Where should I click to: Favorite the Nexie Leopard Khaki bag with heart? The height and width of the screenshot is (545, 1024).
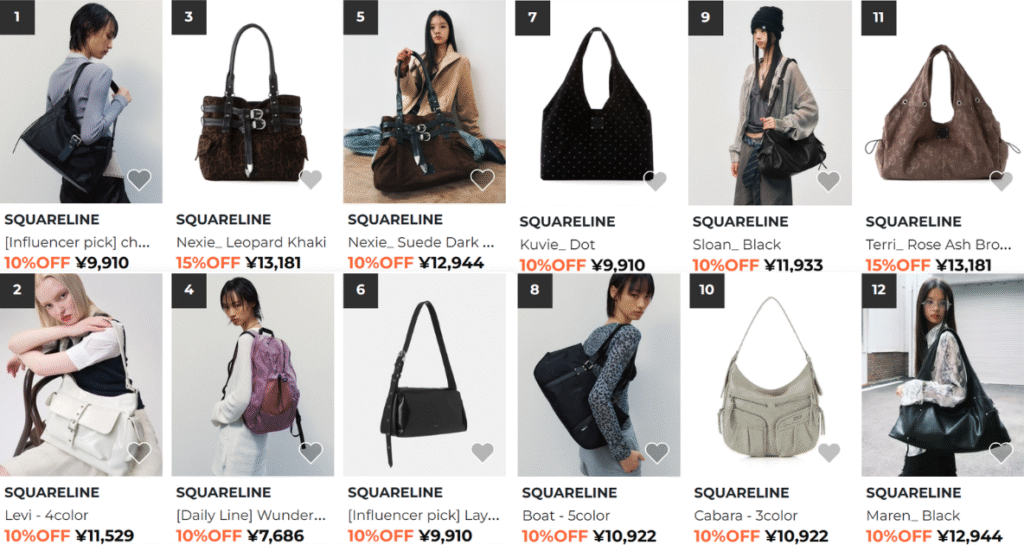[x=310, y=179]
